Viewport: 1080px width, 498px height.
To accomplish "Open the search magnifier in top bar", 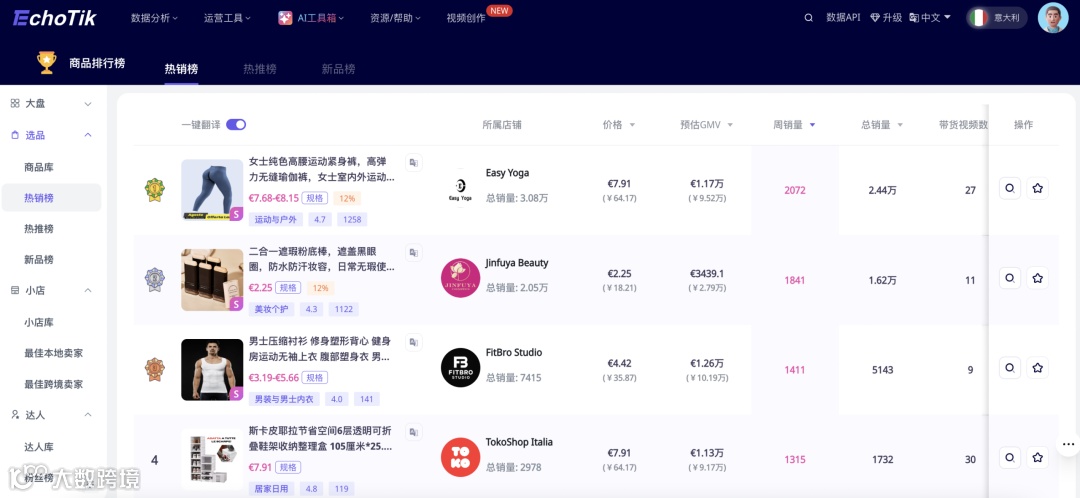I will tap(809, 18).
